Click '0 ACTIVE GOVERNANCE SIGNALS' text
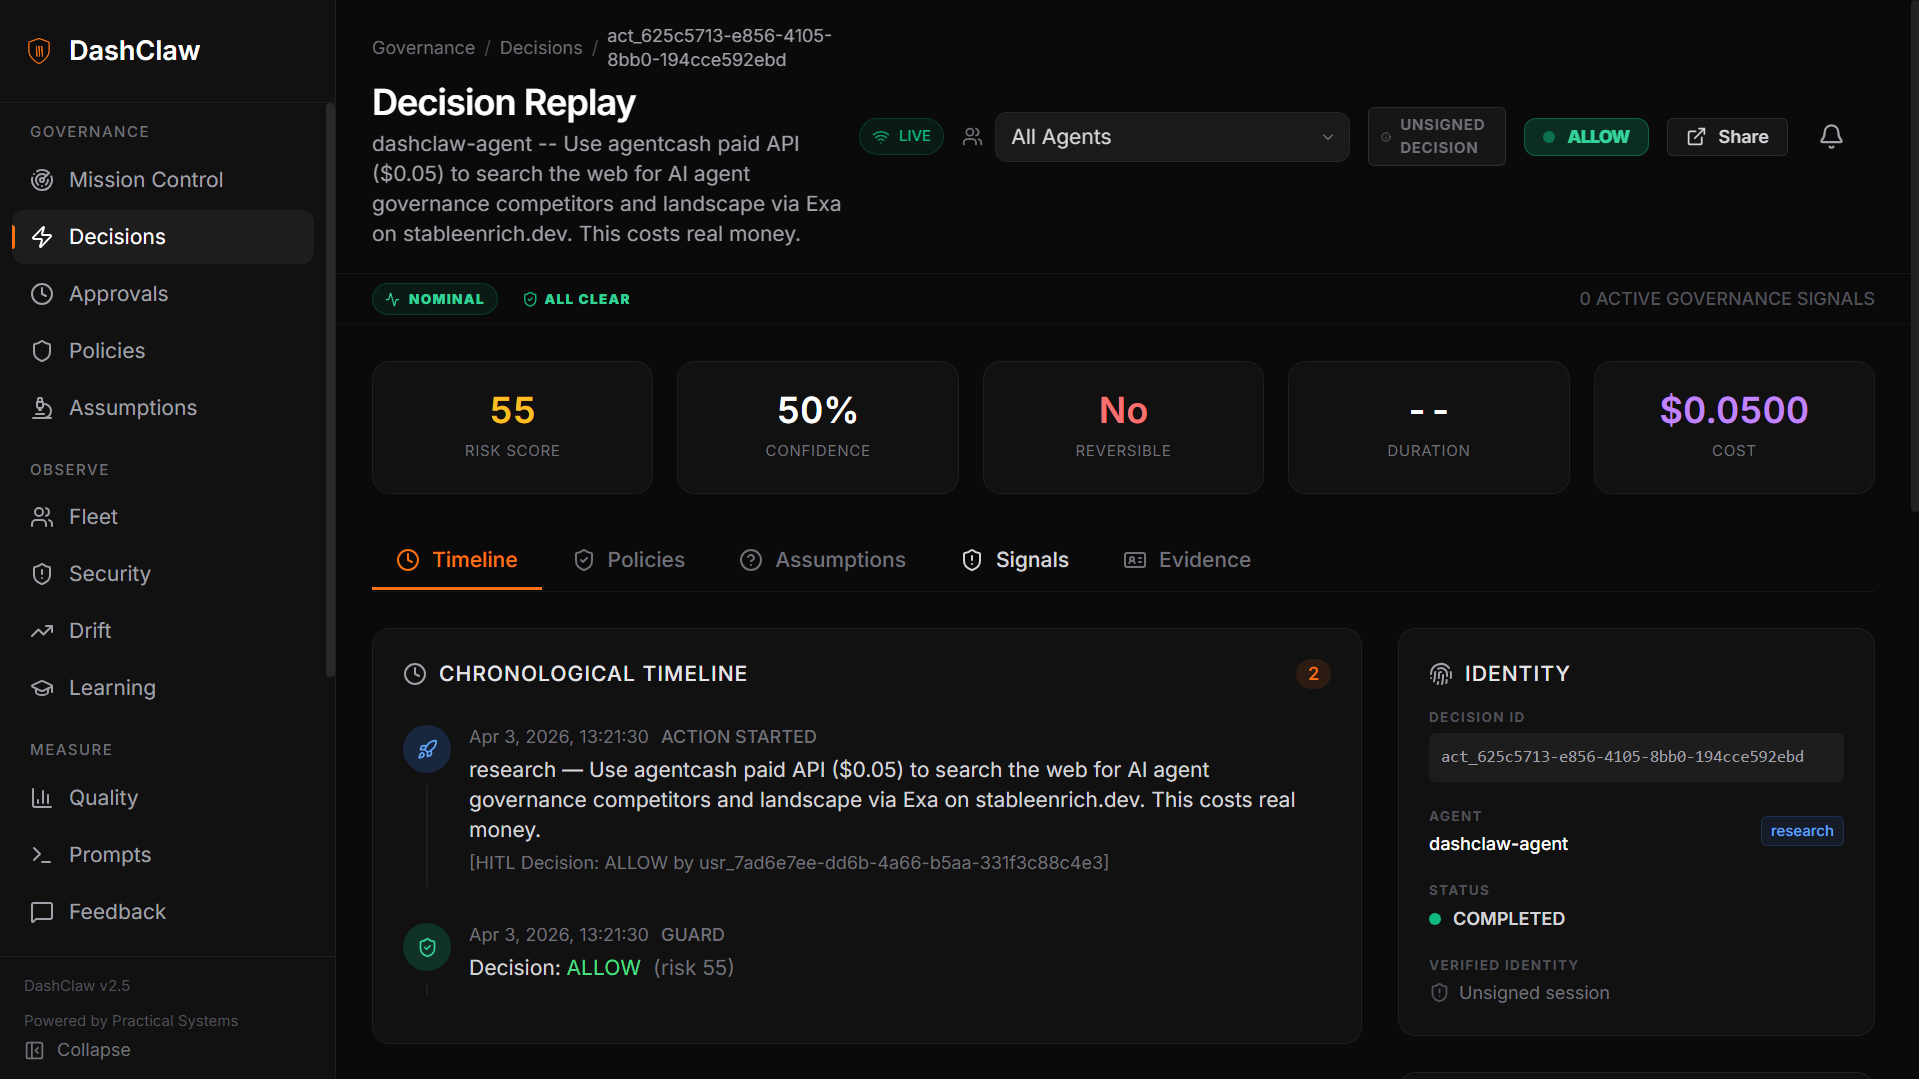 tap(1727, 299)
